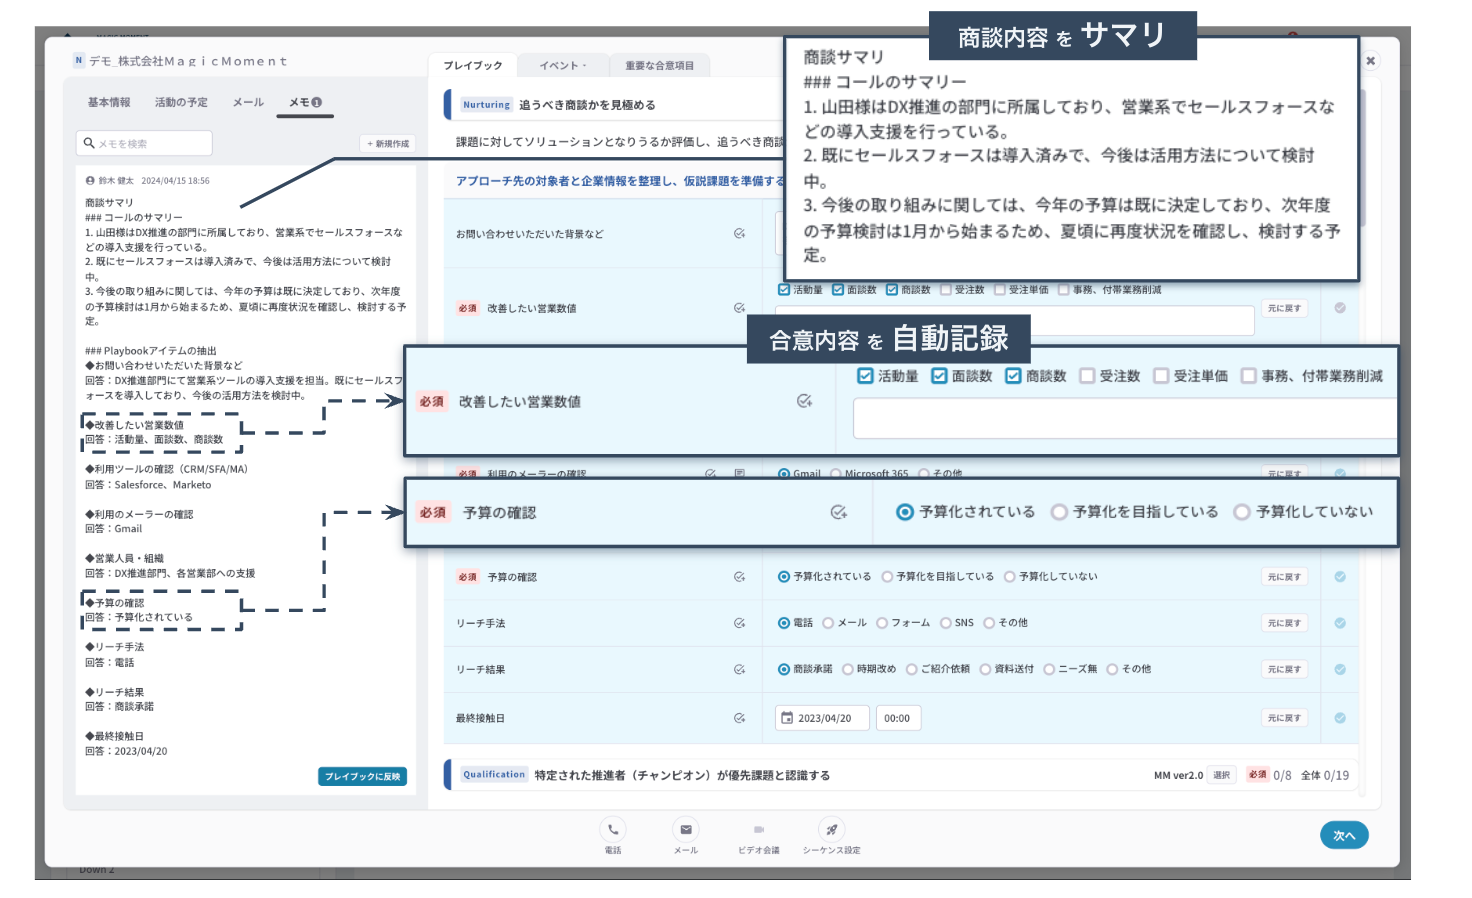Click the magnifier icon in memo search

[89, 143]
